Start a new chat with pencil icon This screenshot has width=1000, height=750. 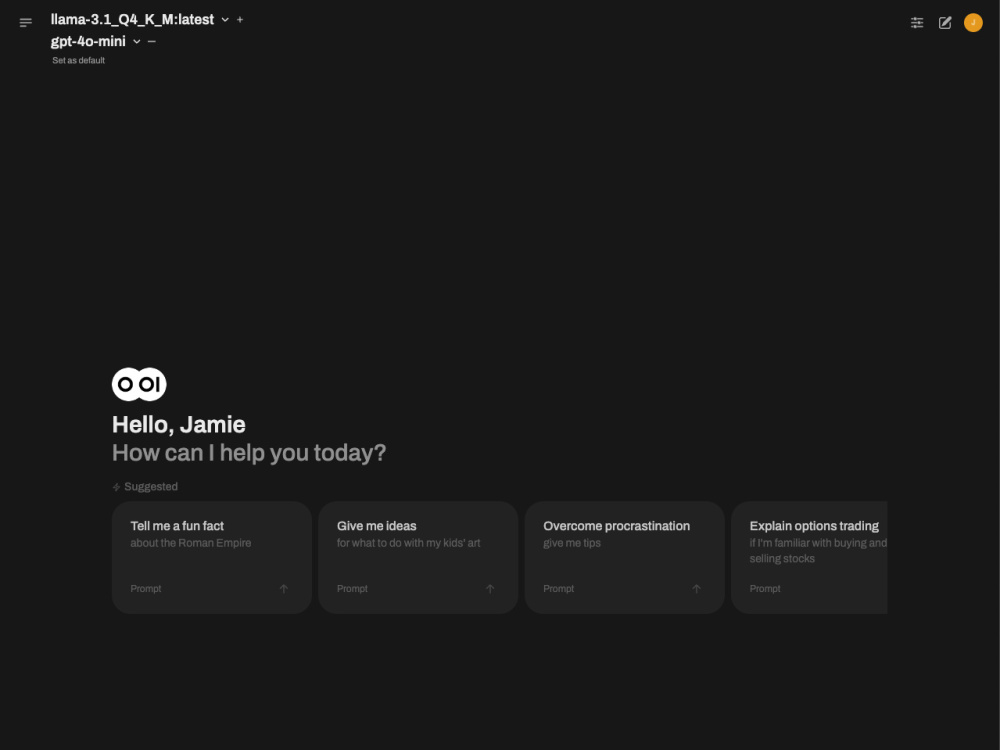click(945, 23)
